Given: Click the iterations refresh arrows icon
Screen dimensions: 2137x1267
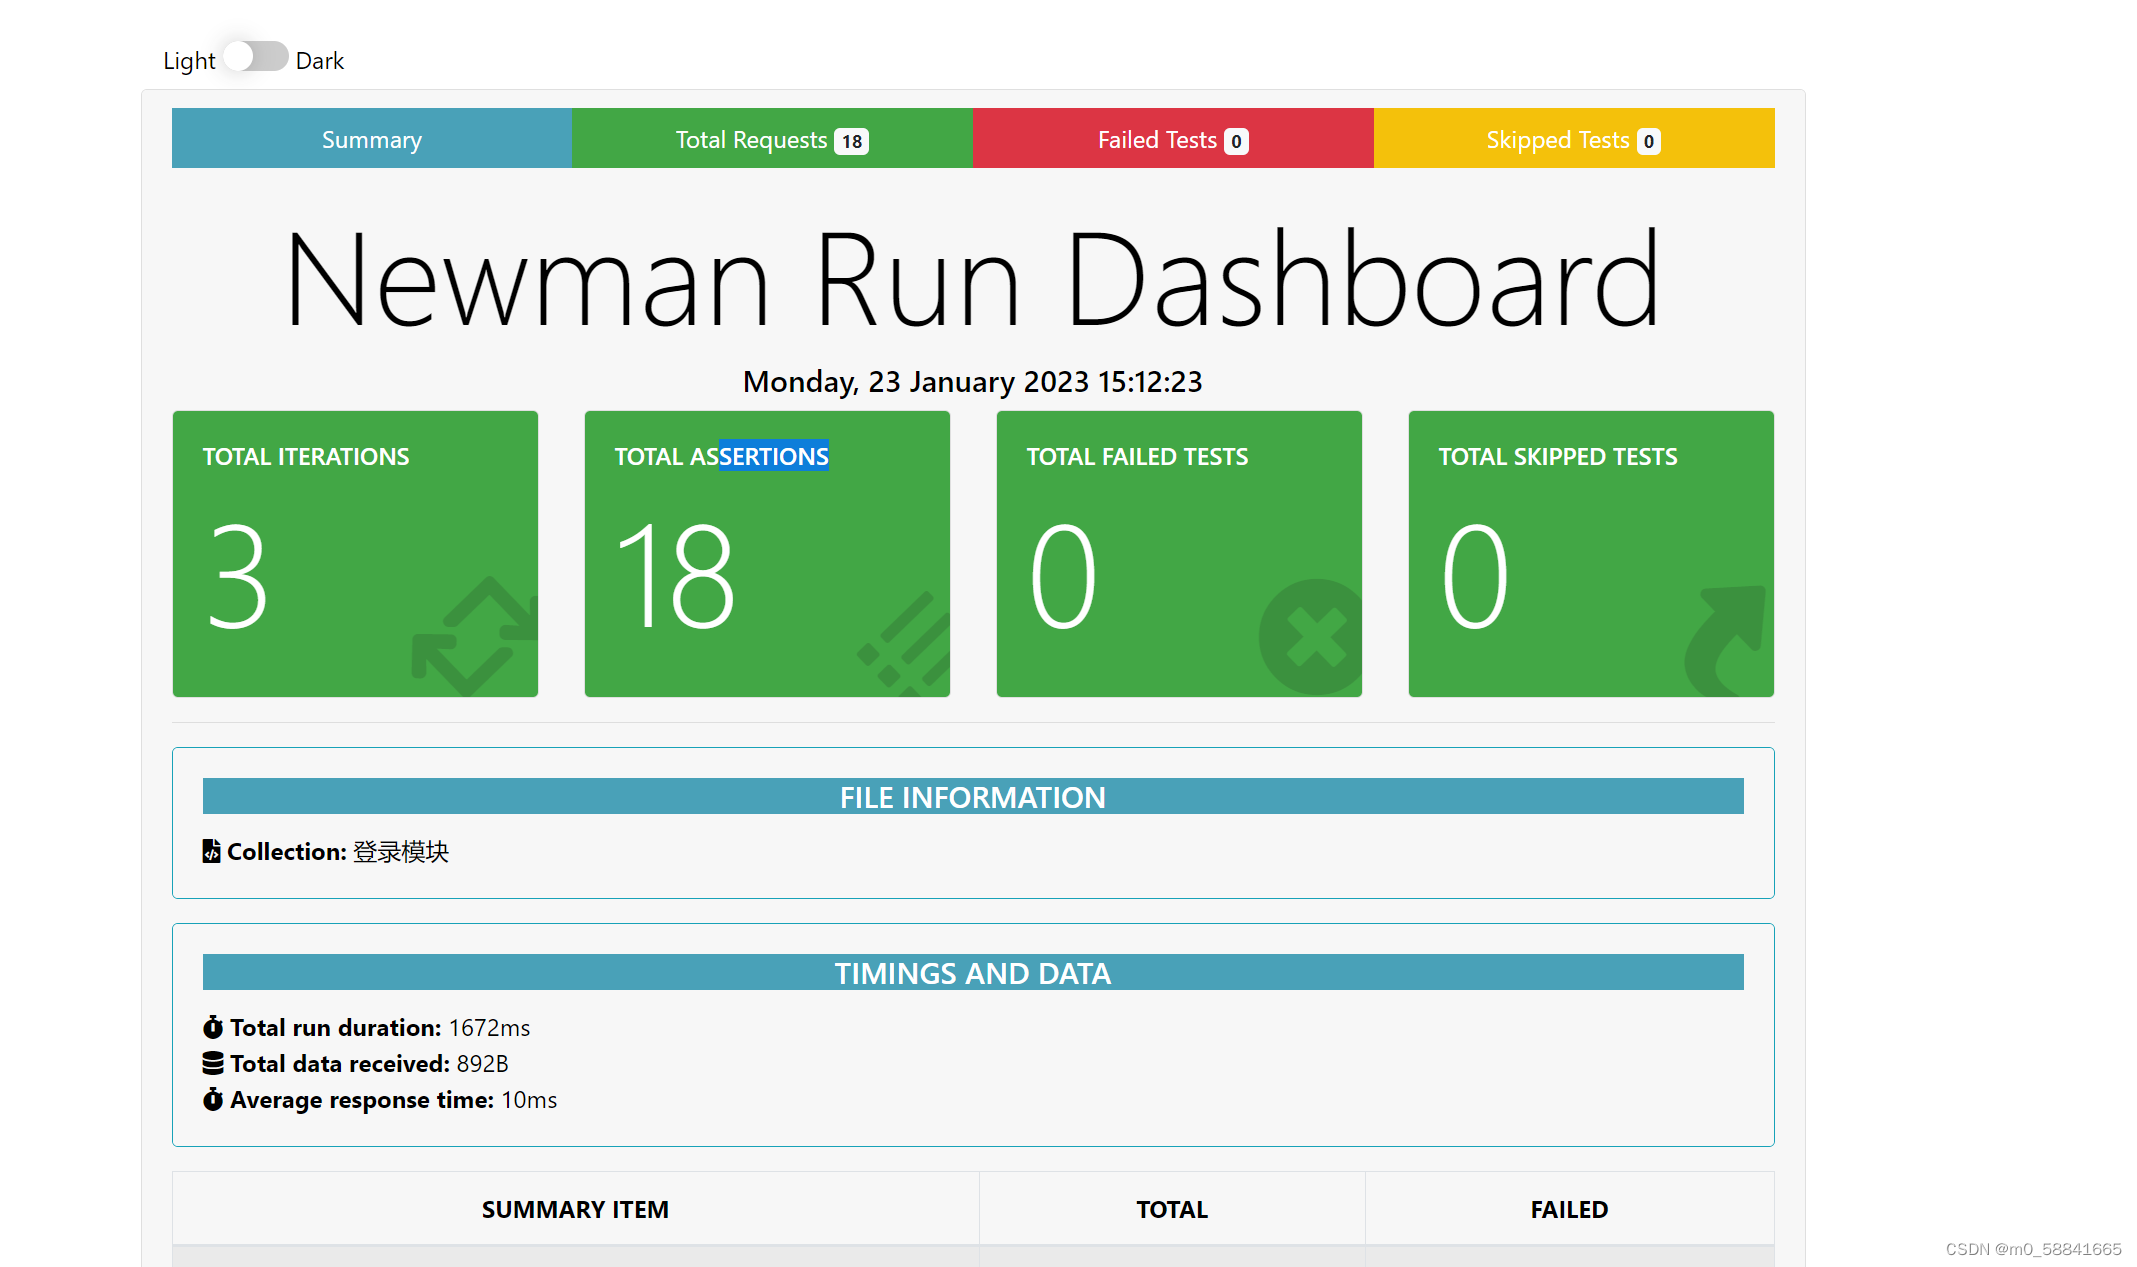Looking at the screenshot, I should [x=476, y=636].
